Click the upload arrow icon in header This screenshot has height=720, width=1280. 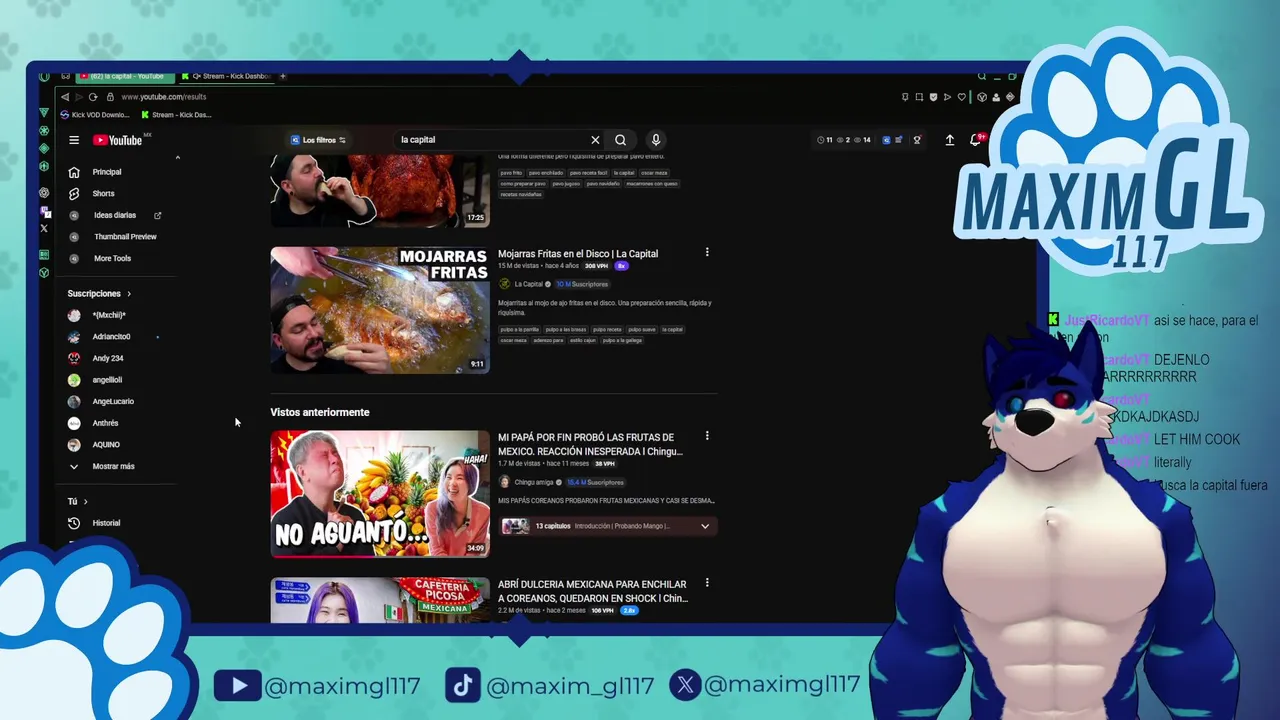(950, 140)
